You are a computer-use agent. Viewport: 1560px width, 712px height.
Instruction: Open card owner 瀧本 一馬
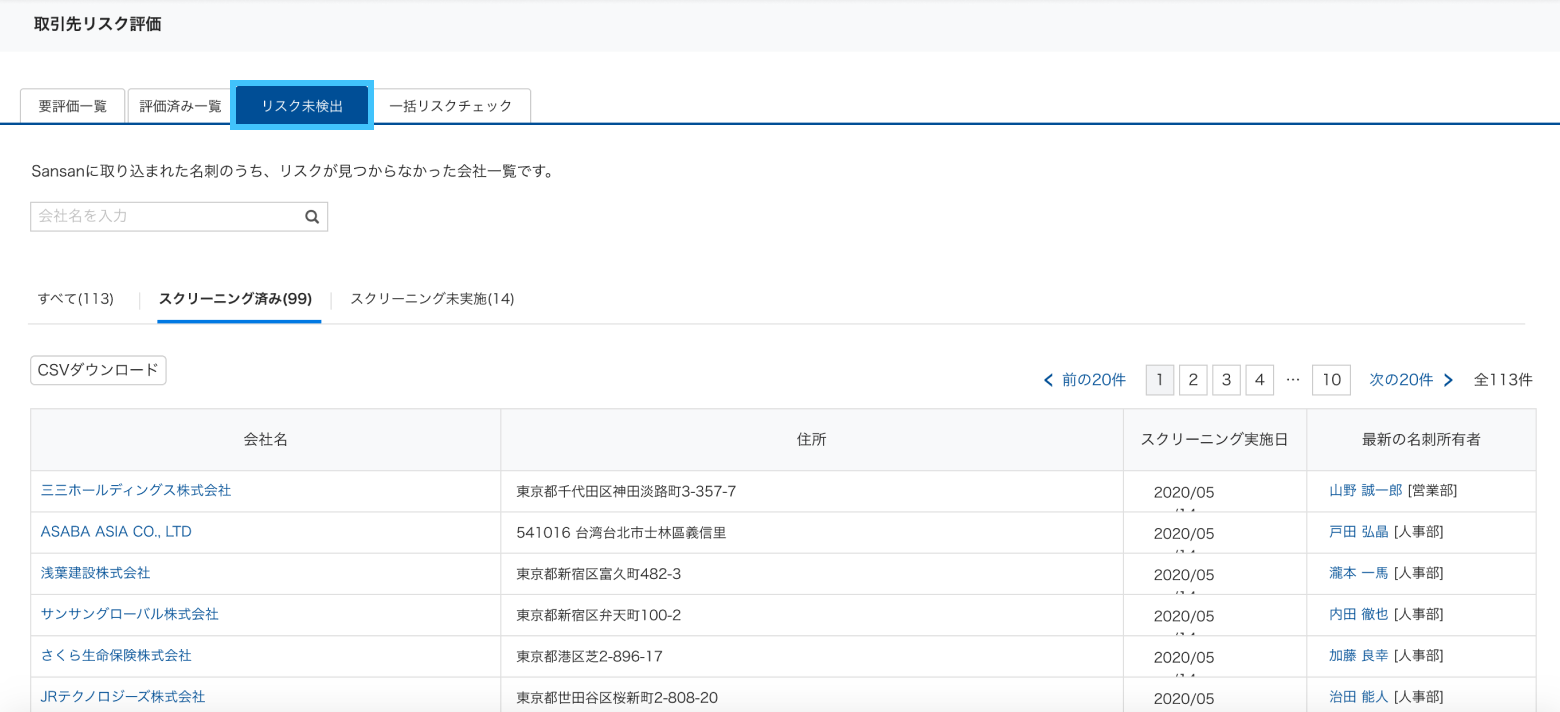click(1359, 573)
